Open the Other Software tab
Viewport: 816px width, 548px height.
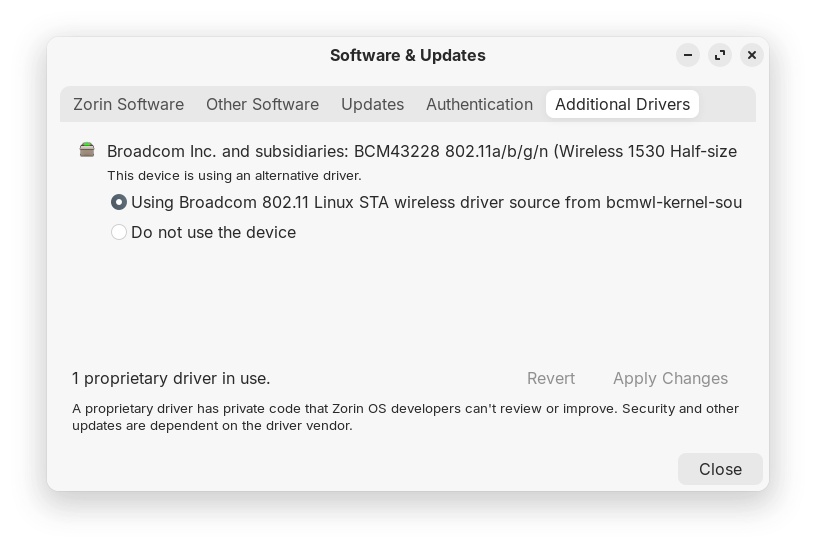(262, 104)
